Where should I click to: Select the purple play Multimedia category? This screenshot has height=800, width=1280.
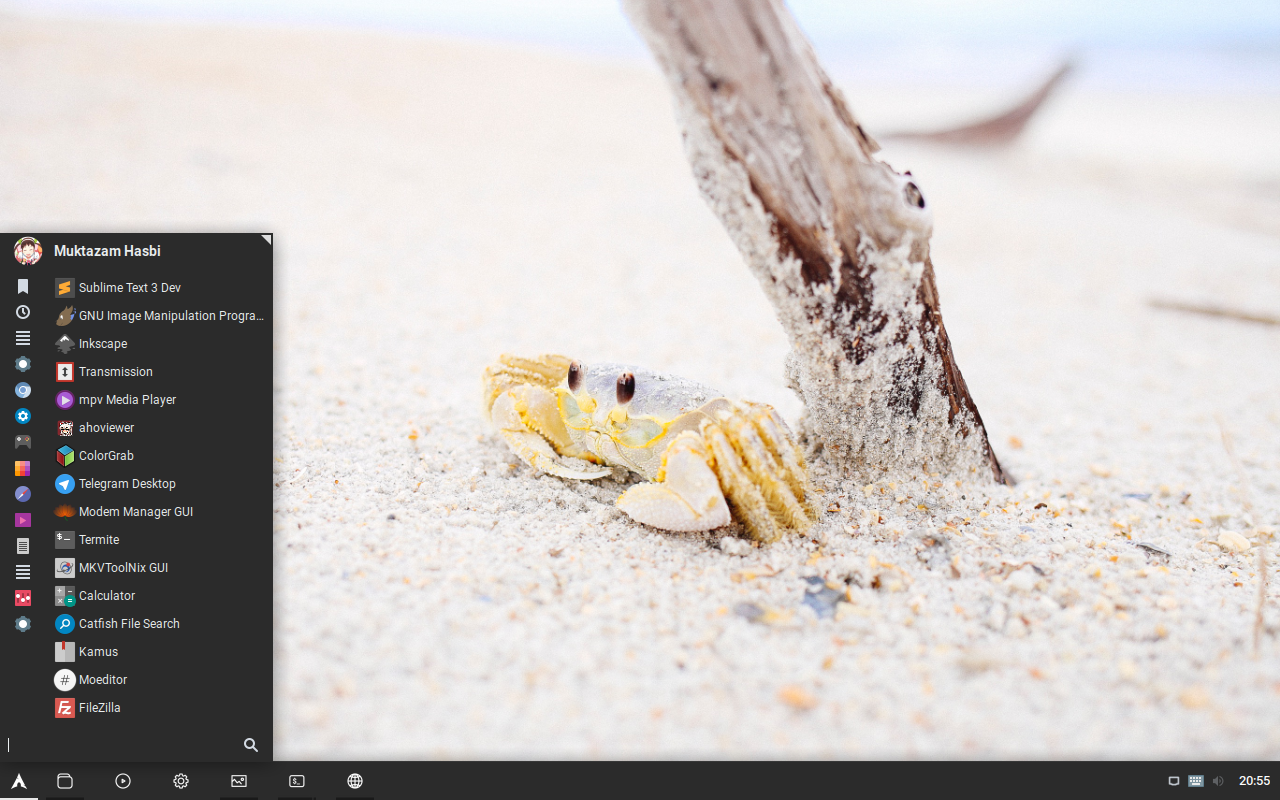[22, 520]
